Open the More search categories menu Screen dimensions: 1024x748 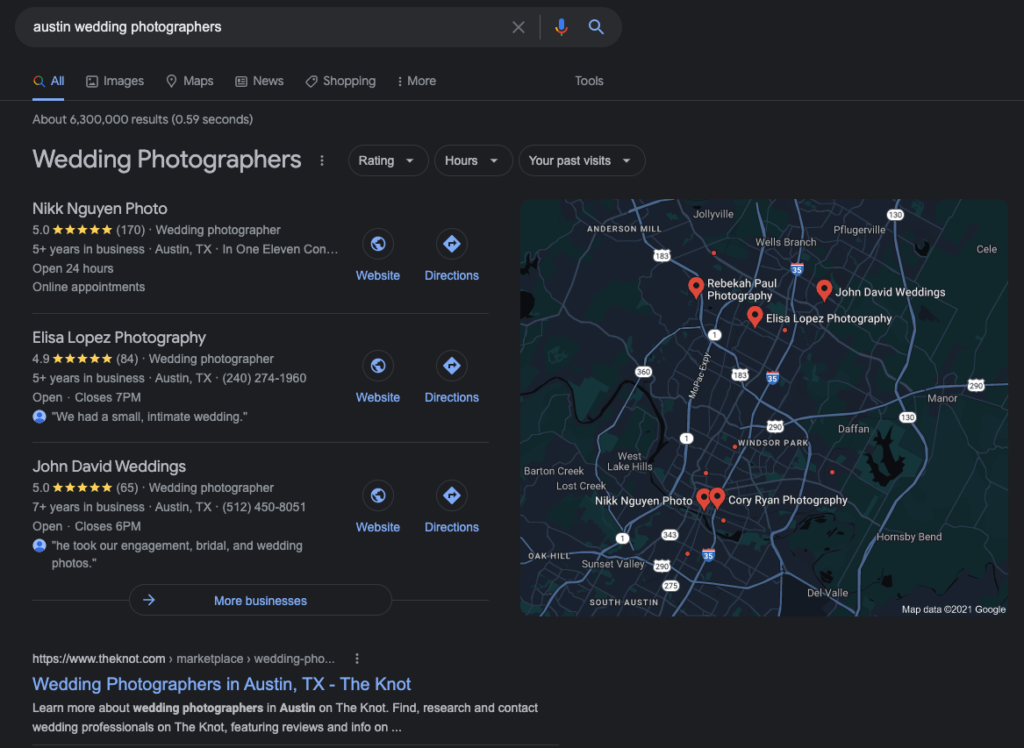[416, 81]
